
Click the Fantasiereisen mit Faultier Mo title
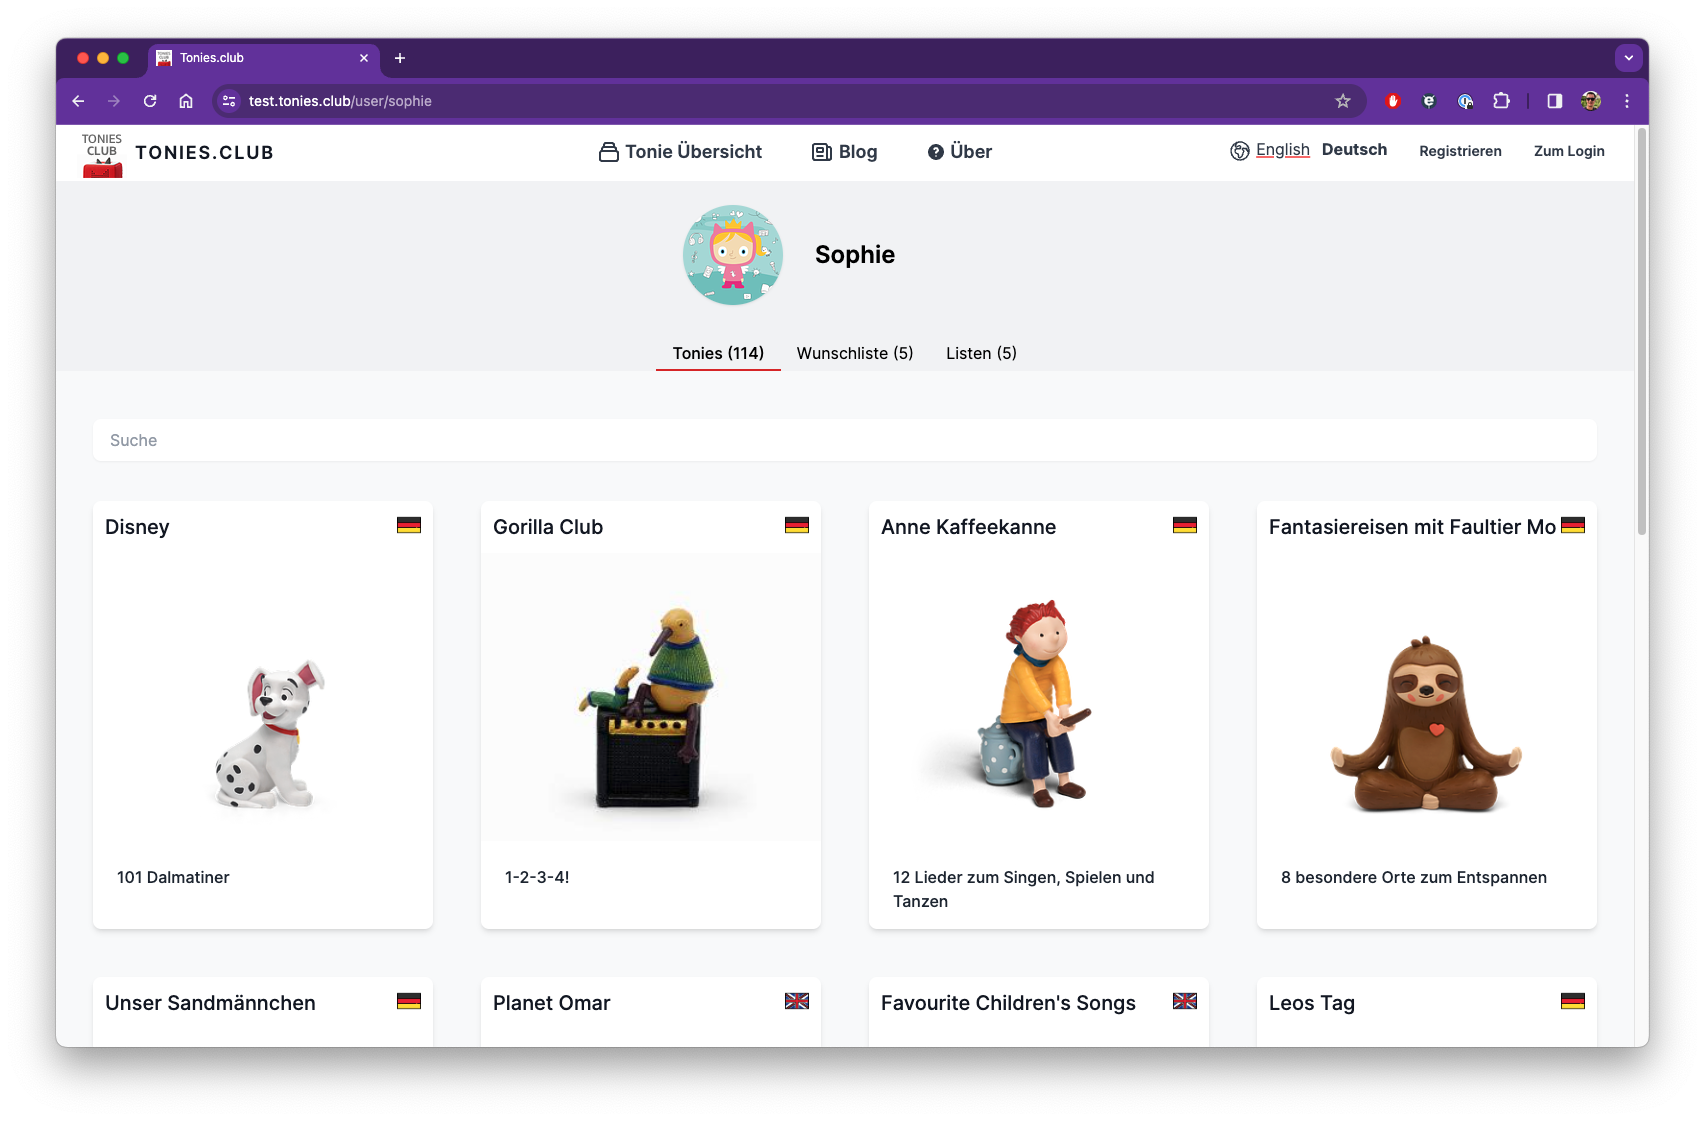coord(1412,527)
